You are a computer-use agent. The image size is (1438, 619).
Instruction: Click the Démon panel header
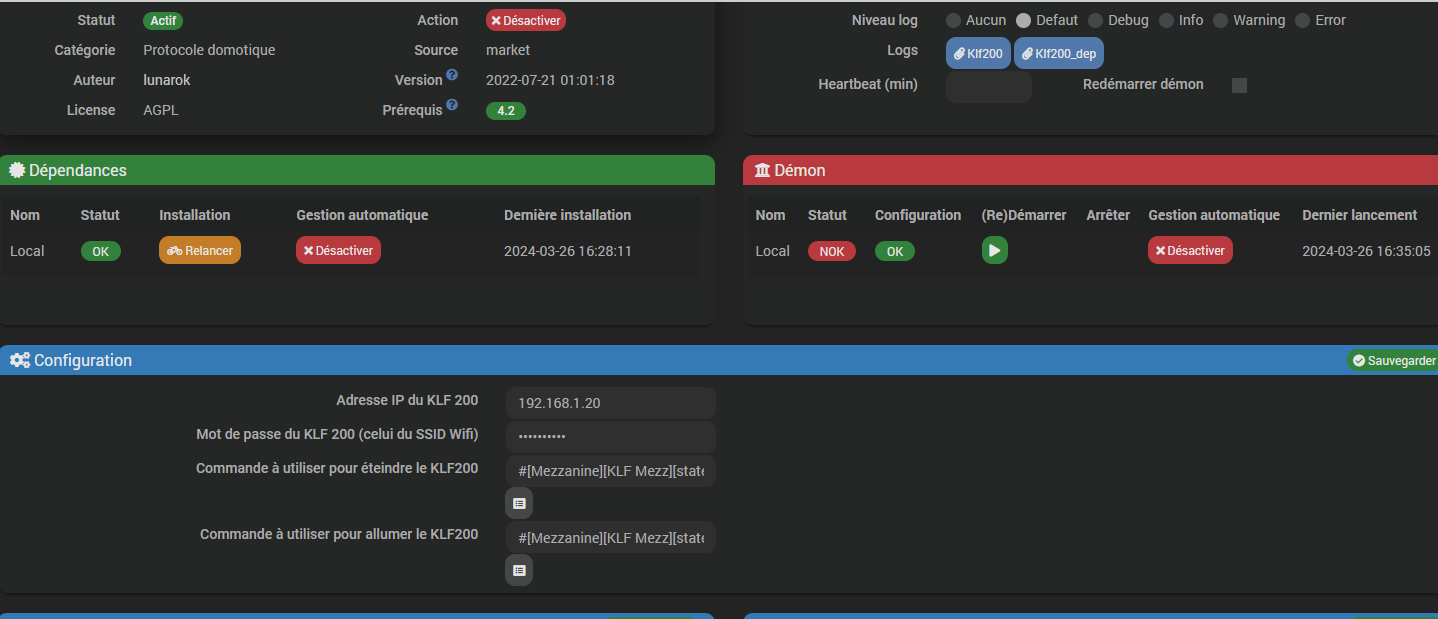(1091, 170)
